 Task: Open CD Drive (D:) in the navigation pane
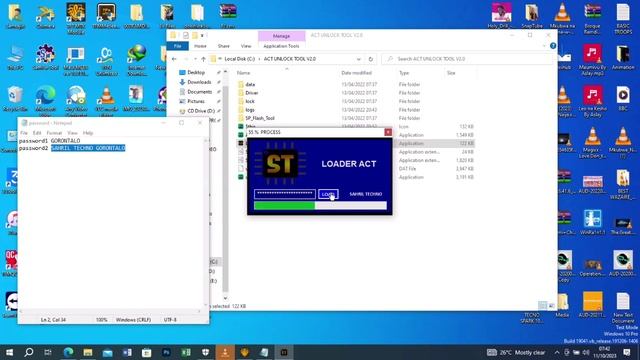pyautogui.click(x=200, y=111)
